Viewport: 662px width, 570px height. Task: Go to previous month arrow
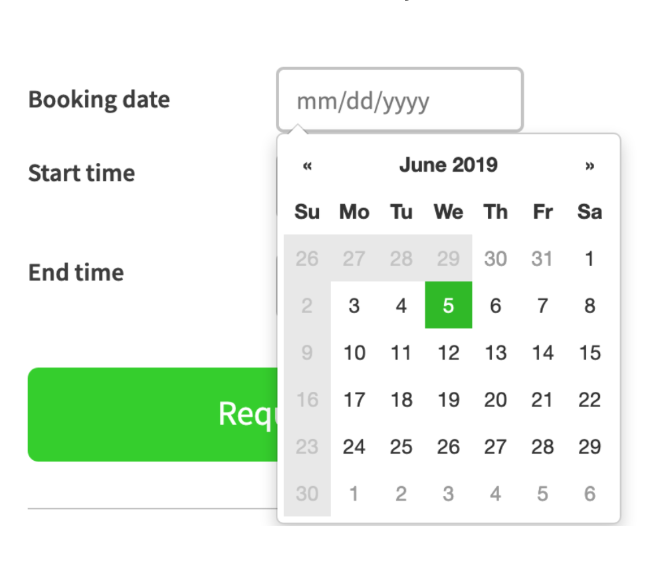coord(307,166)
